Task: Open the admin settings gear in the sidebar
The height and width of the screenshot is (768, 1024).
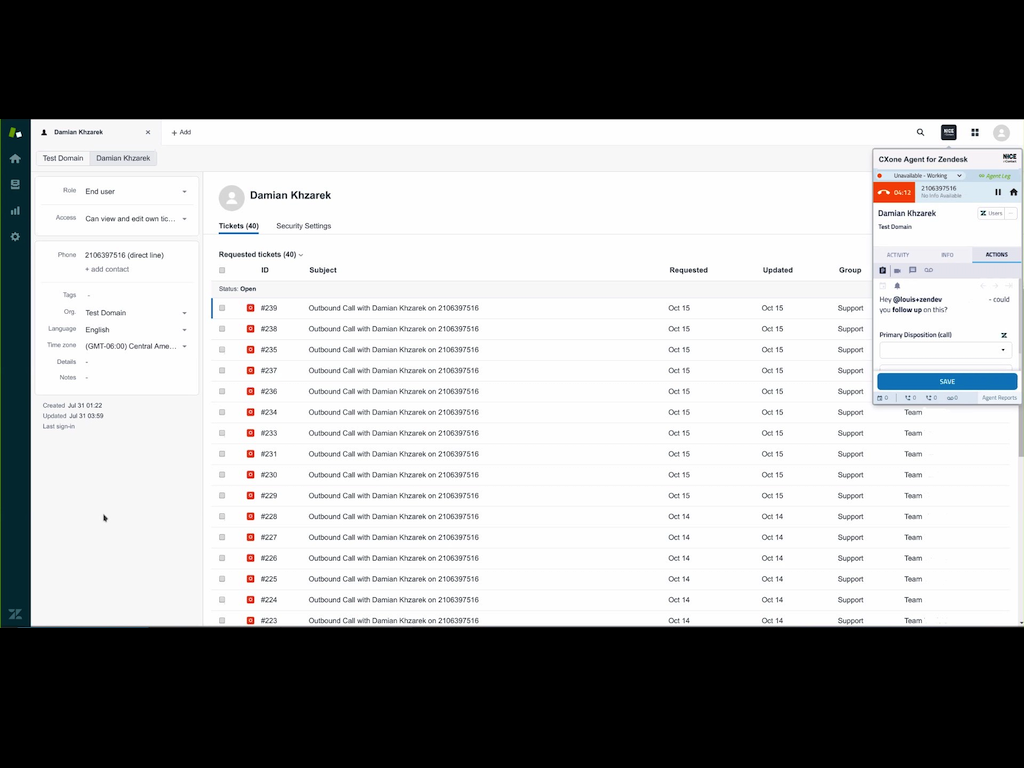Action: click(x=15, y=237)
